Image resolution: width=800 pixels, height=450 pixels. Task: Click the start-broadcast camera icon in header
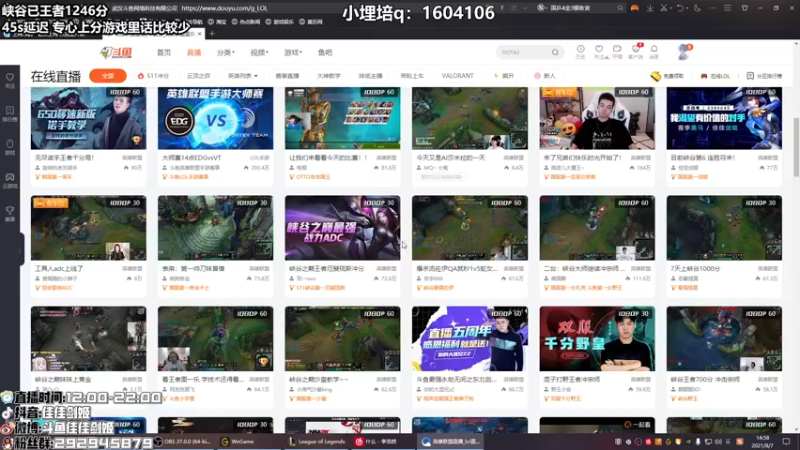click(x=617, y=49)
